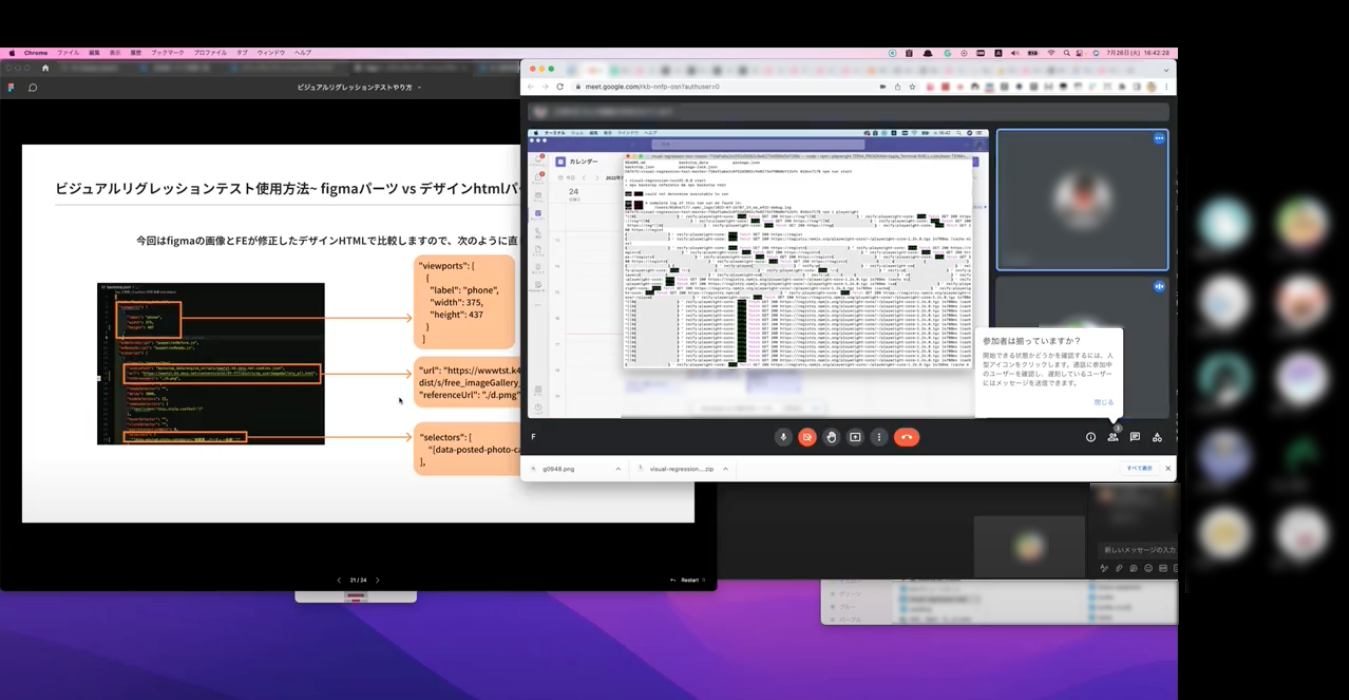Turn on the camera in Meet

coord(807,437)
